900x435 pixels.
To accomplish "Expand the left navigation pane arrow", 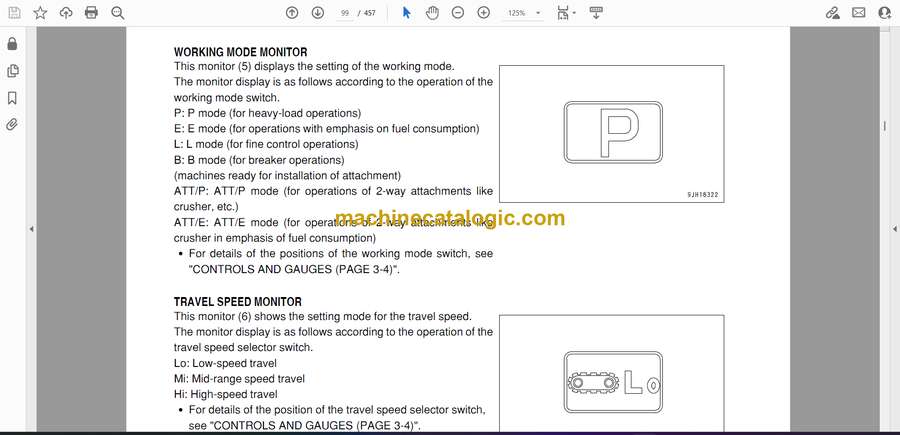I will tap(32, 229).
